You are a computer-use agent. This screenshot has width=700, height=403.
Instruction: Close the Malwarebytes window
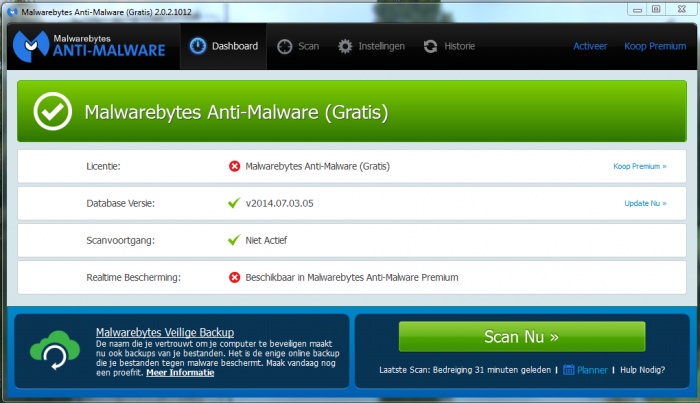pos(681,9)
